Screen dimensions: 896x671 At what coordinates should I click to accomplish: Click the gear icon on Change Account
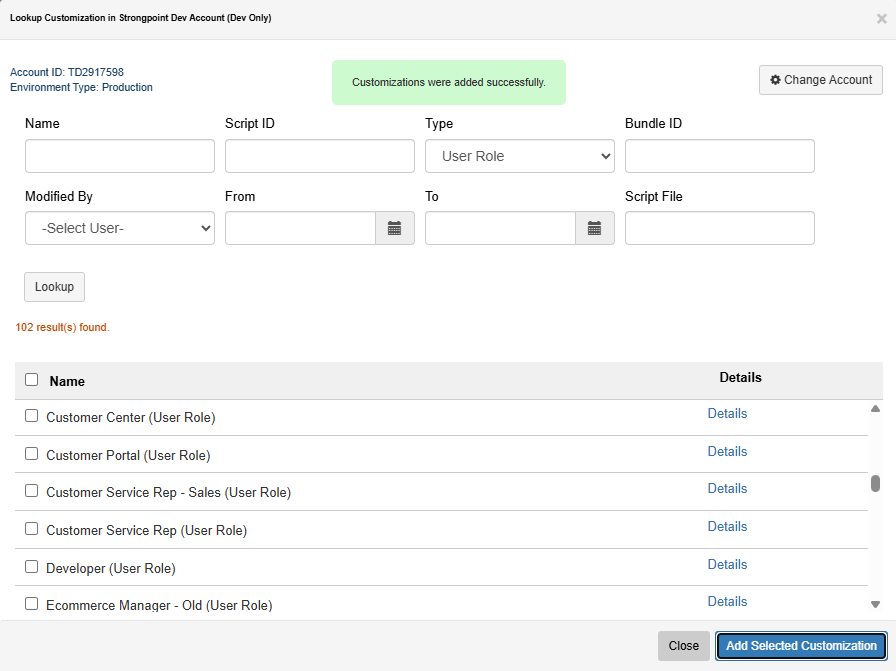coord(774,80)
